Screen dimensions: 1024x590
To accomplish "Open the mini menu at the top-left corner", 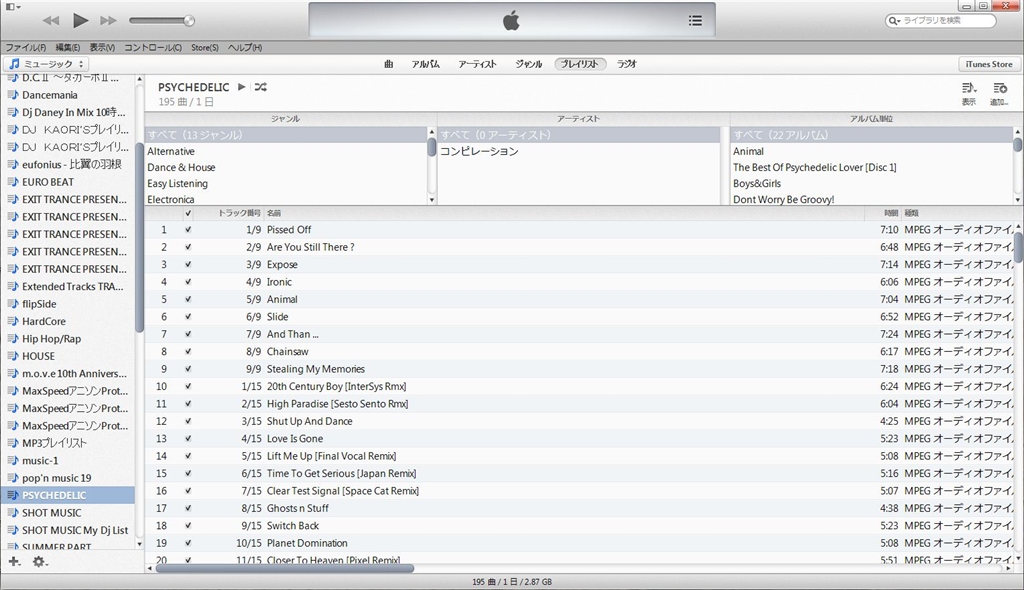I will pyautogui.click(x=13, y=7).
